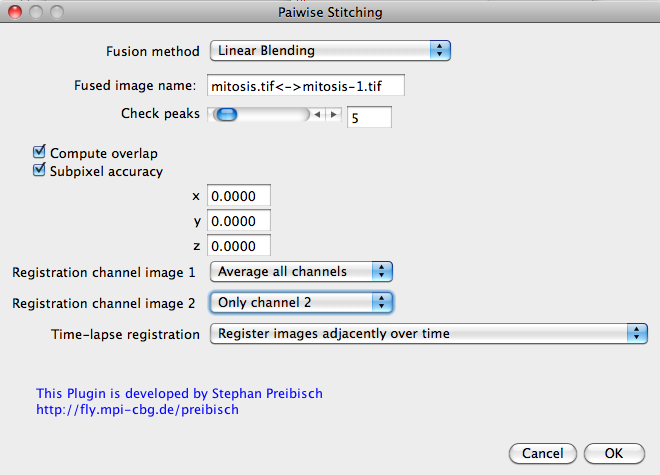Close the Pairwise Stitching dialog
The image size is (660, 475).
tap(15, 12)
